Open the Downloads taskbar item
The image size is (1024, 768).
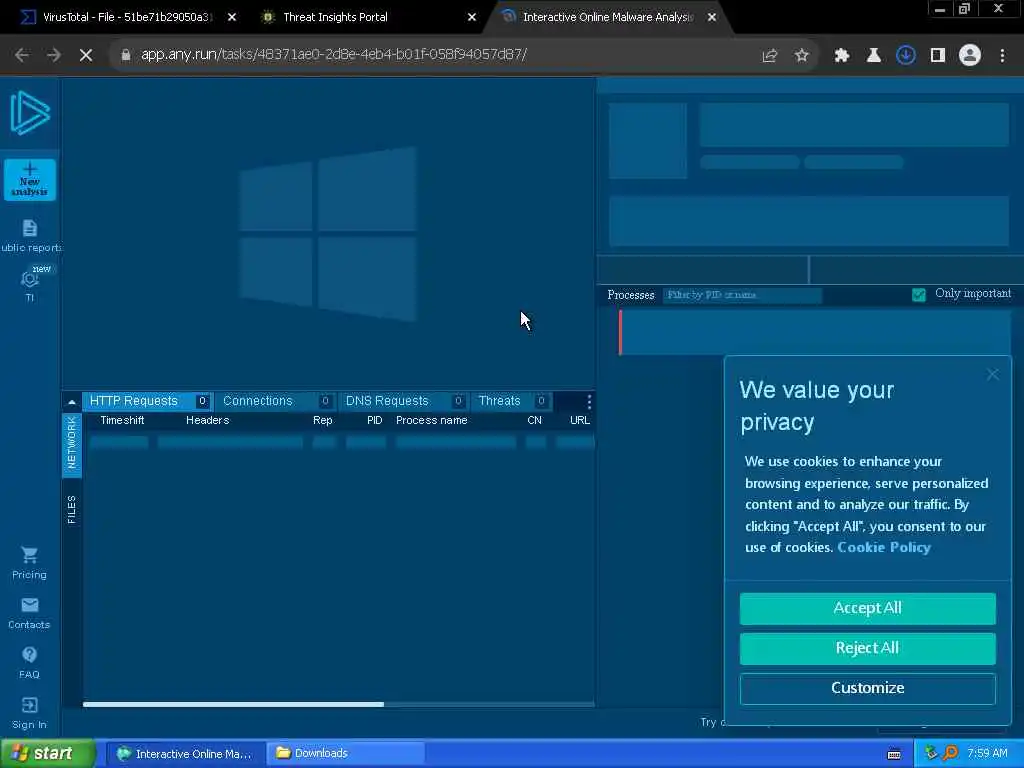[346, 754]
